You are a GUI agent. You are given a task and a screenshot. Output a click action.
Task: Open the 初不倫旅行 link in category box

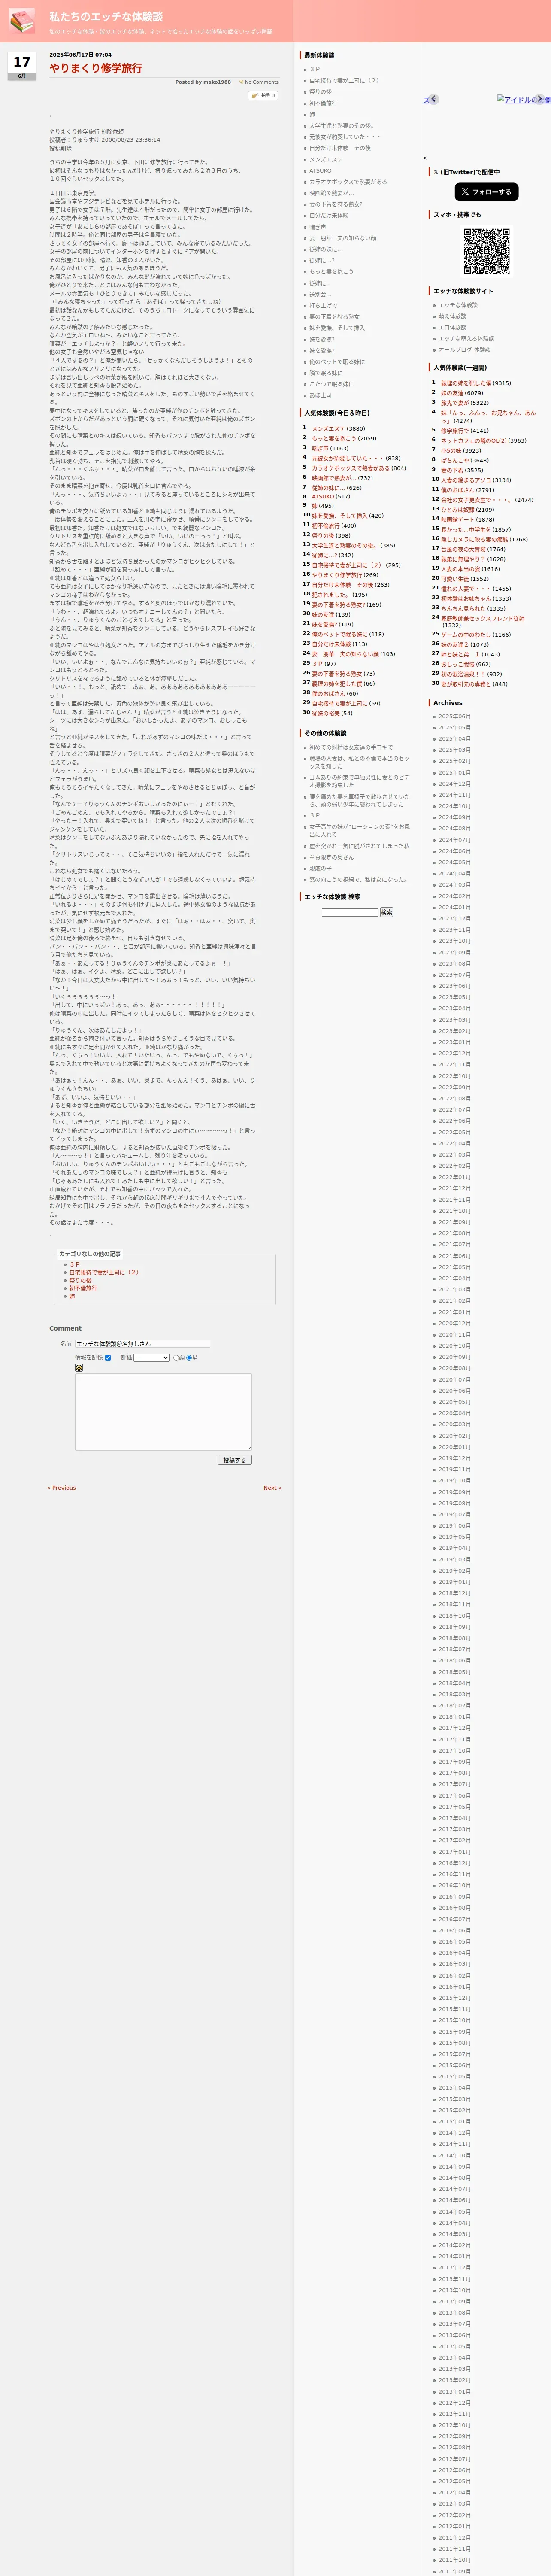83,1288
